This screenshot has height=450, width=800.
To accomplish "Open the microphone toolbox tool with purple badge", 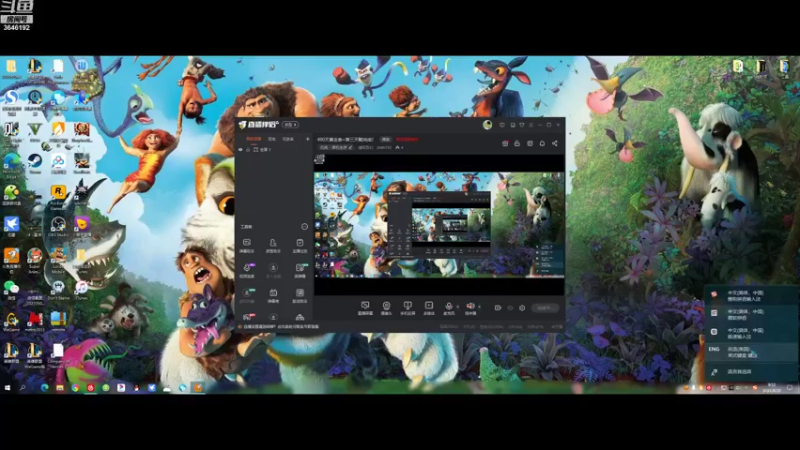I will click(x=247, y=270).
